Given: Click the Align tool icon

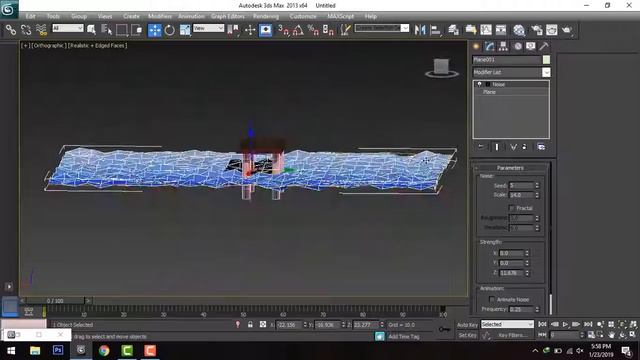Looking at the screenshot, I should pyautogui.click(x=436, y=30).
